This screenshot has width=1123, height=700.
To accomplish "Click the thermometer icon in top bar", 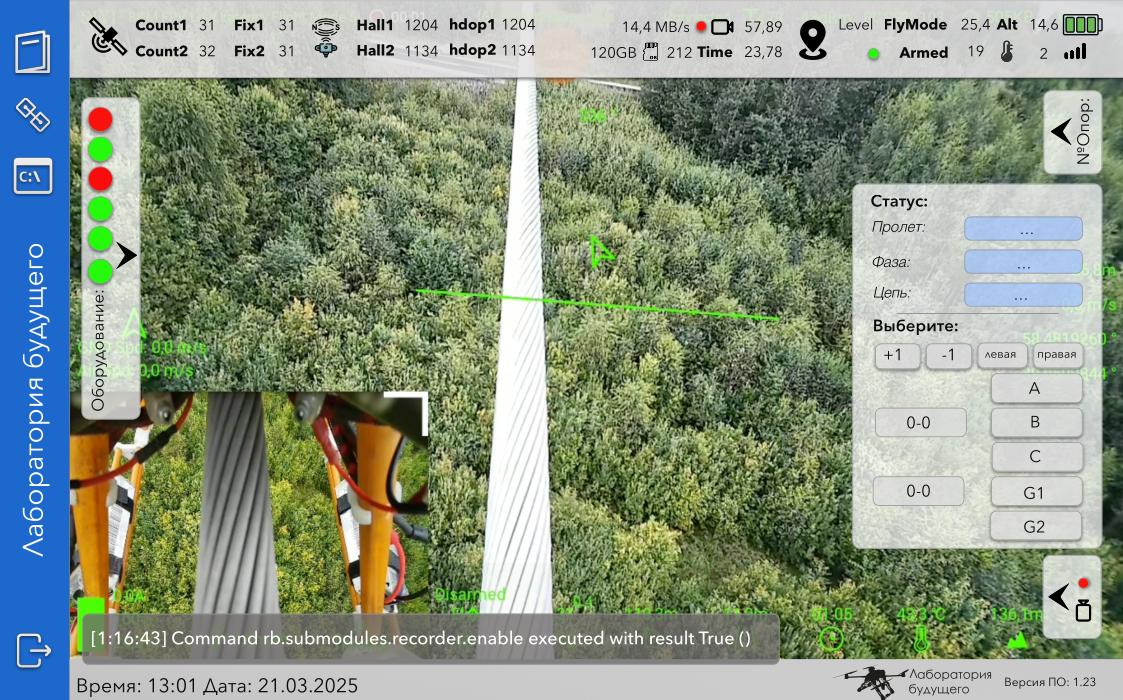I will [1007, 52].
